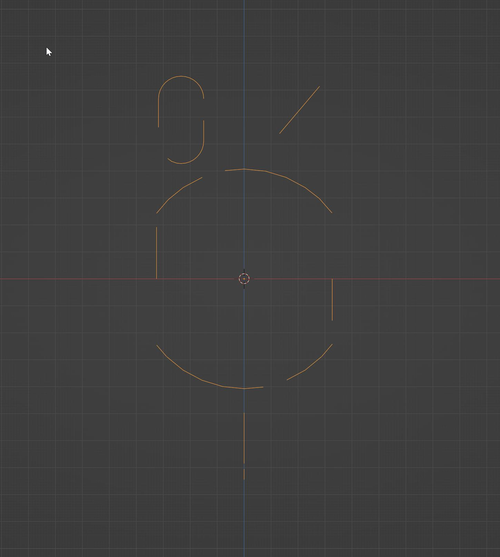Select the diagonal line segment

click(299, 110)
